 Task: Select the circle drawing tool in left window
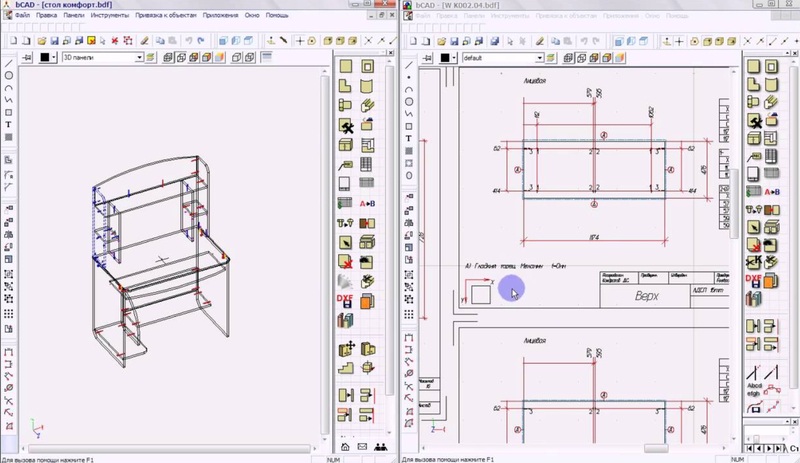(x=9, y=76)
